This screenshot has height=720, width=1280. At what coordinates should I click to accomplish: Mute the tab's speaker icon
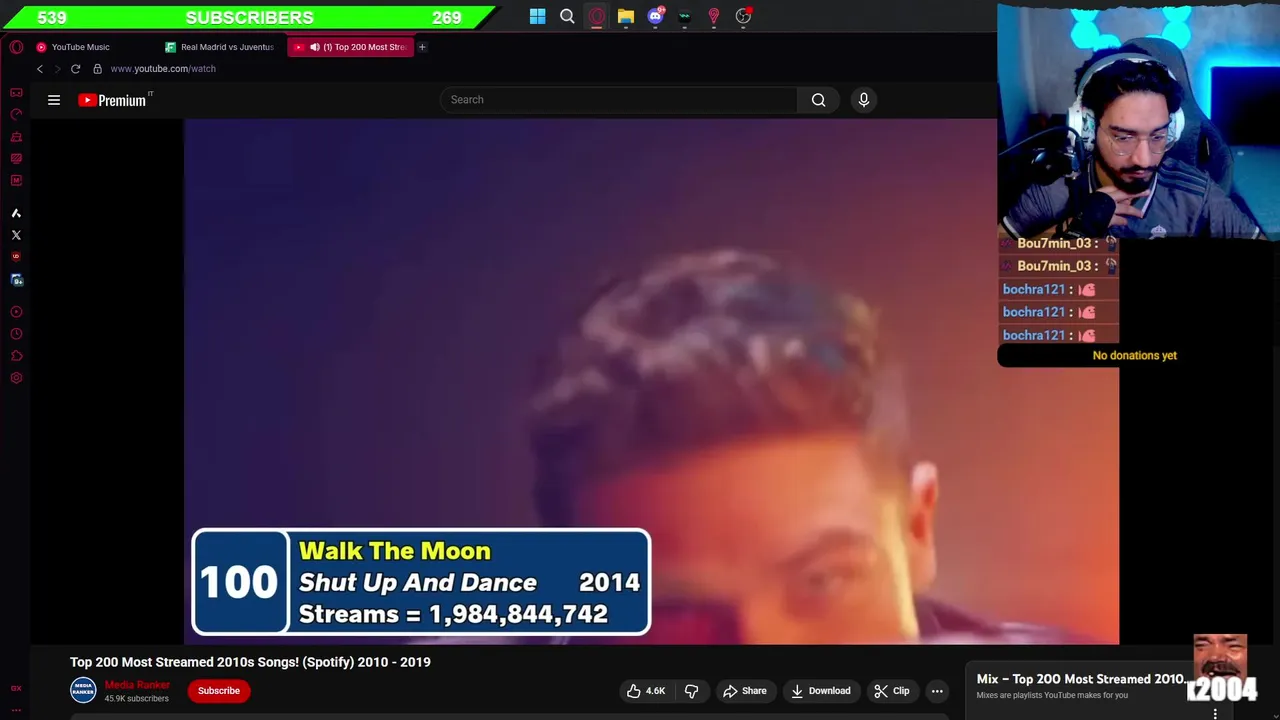(315, 47)
